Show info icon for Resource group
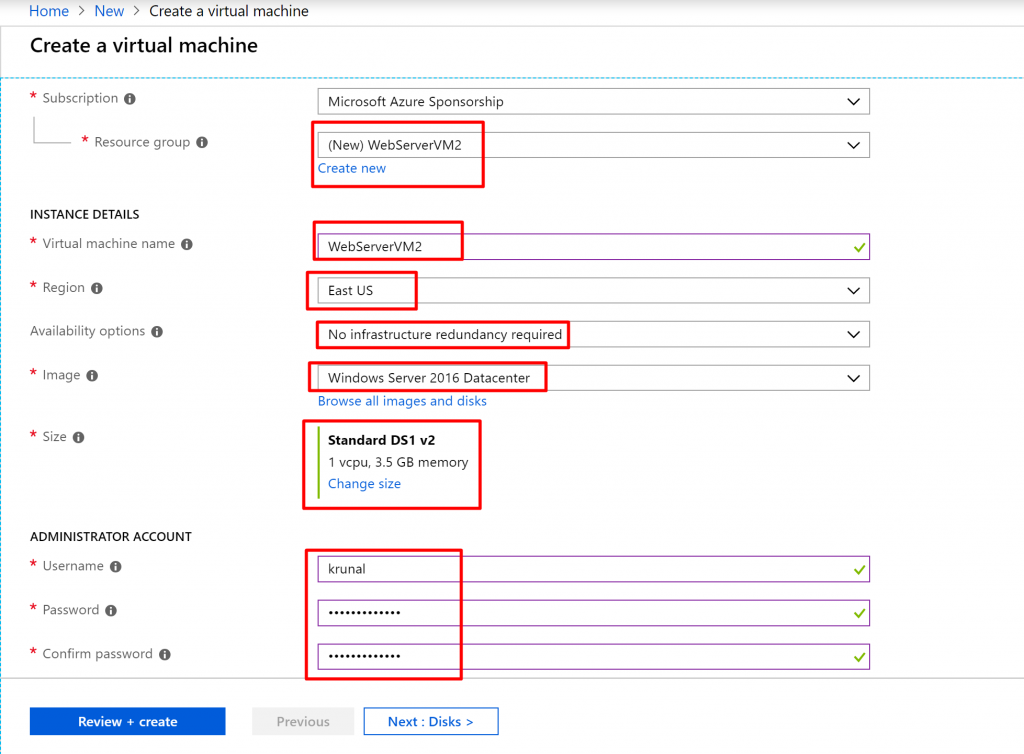 coord(202,142)
